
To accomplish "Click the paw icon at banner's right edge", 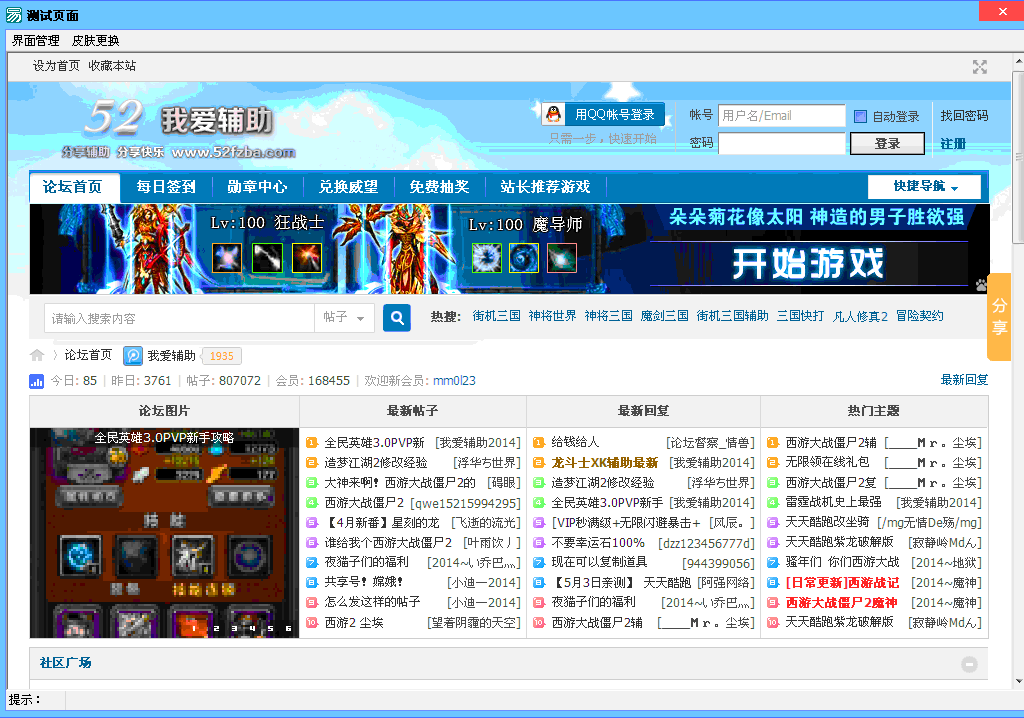I will (x=982, y=285).
